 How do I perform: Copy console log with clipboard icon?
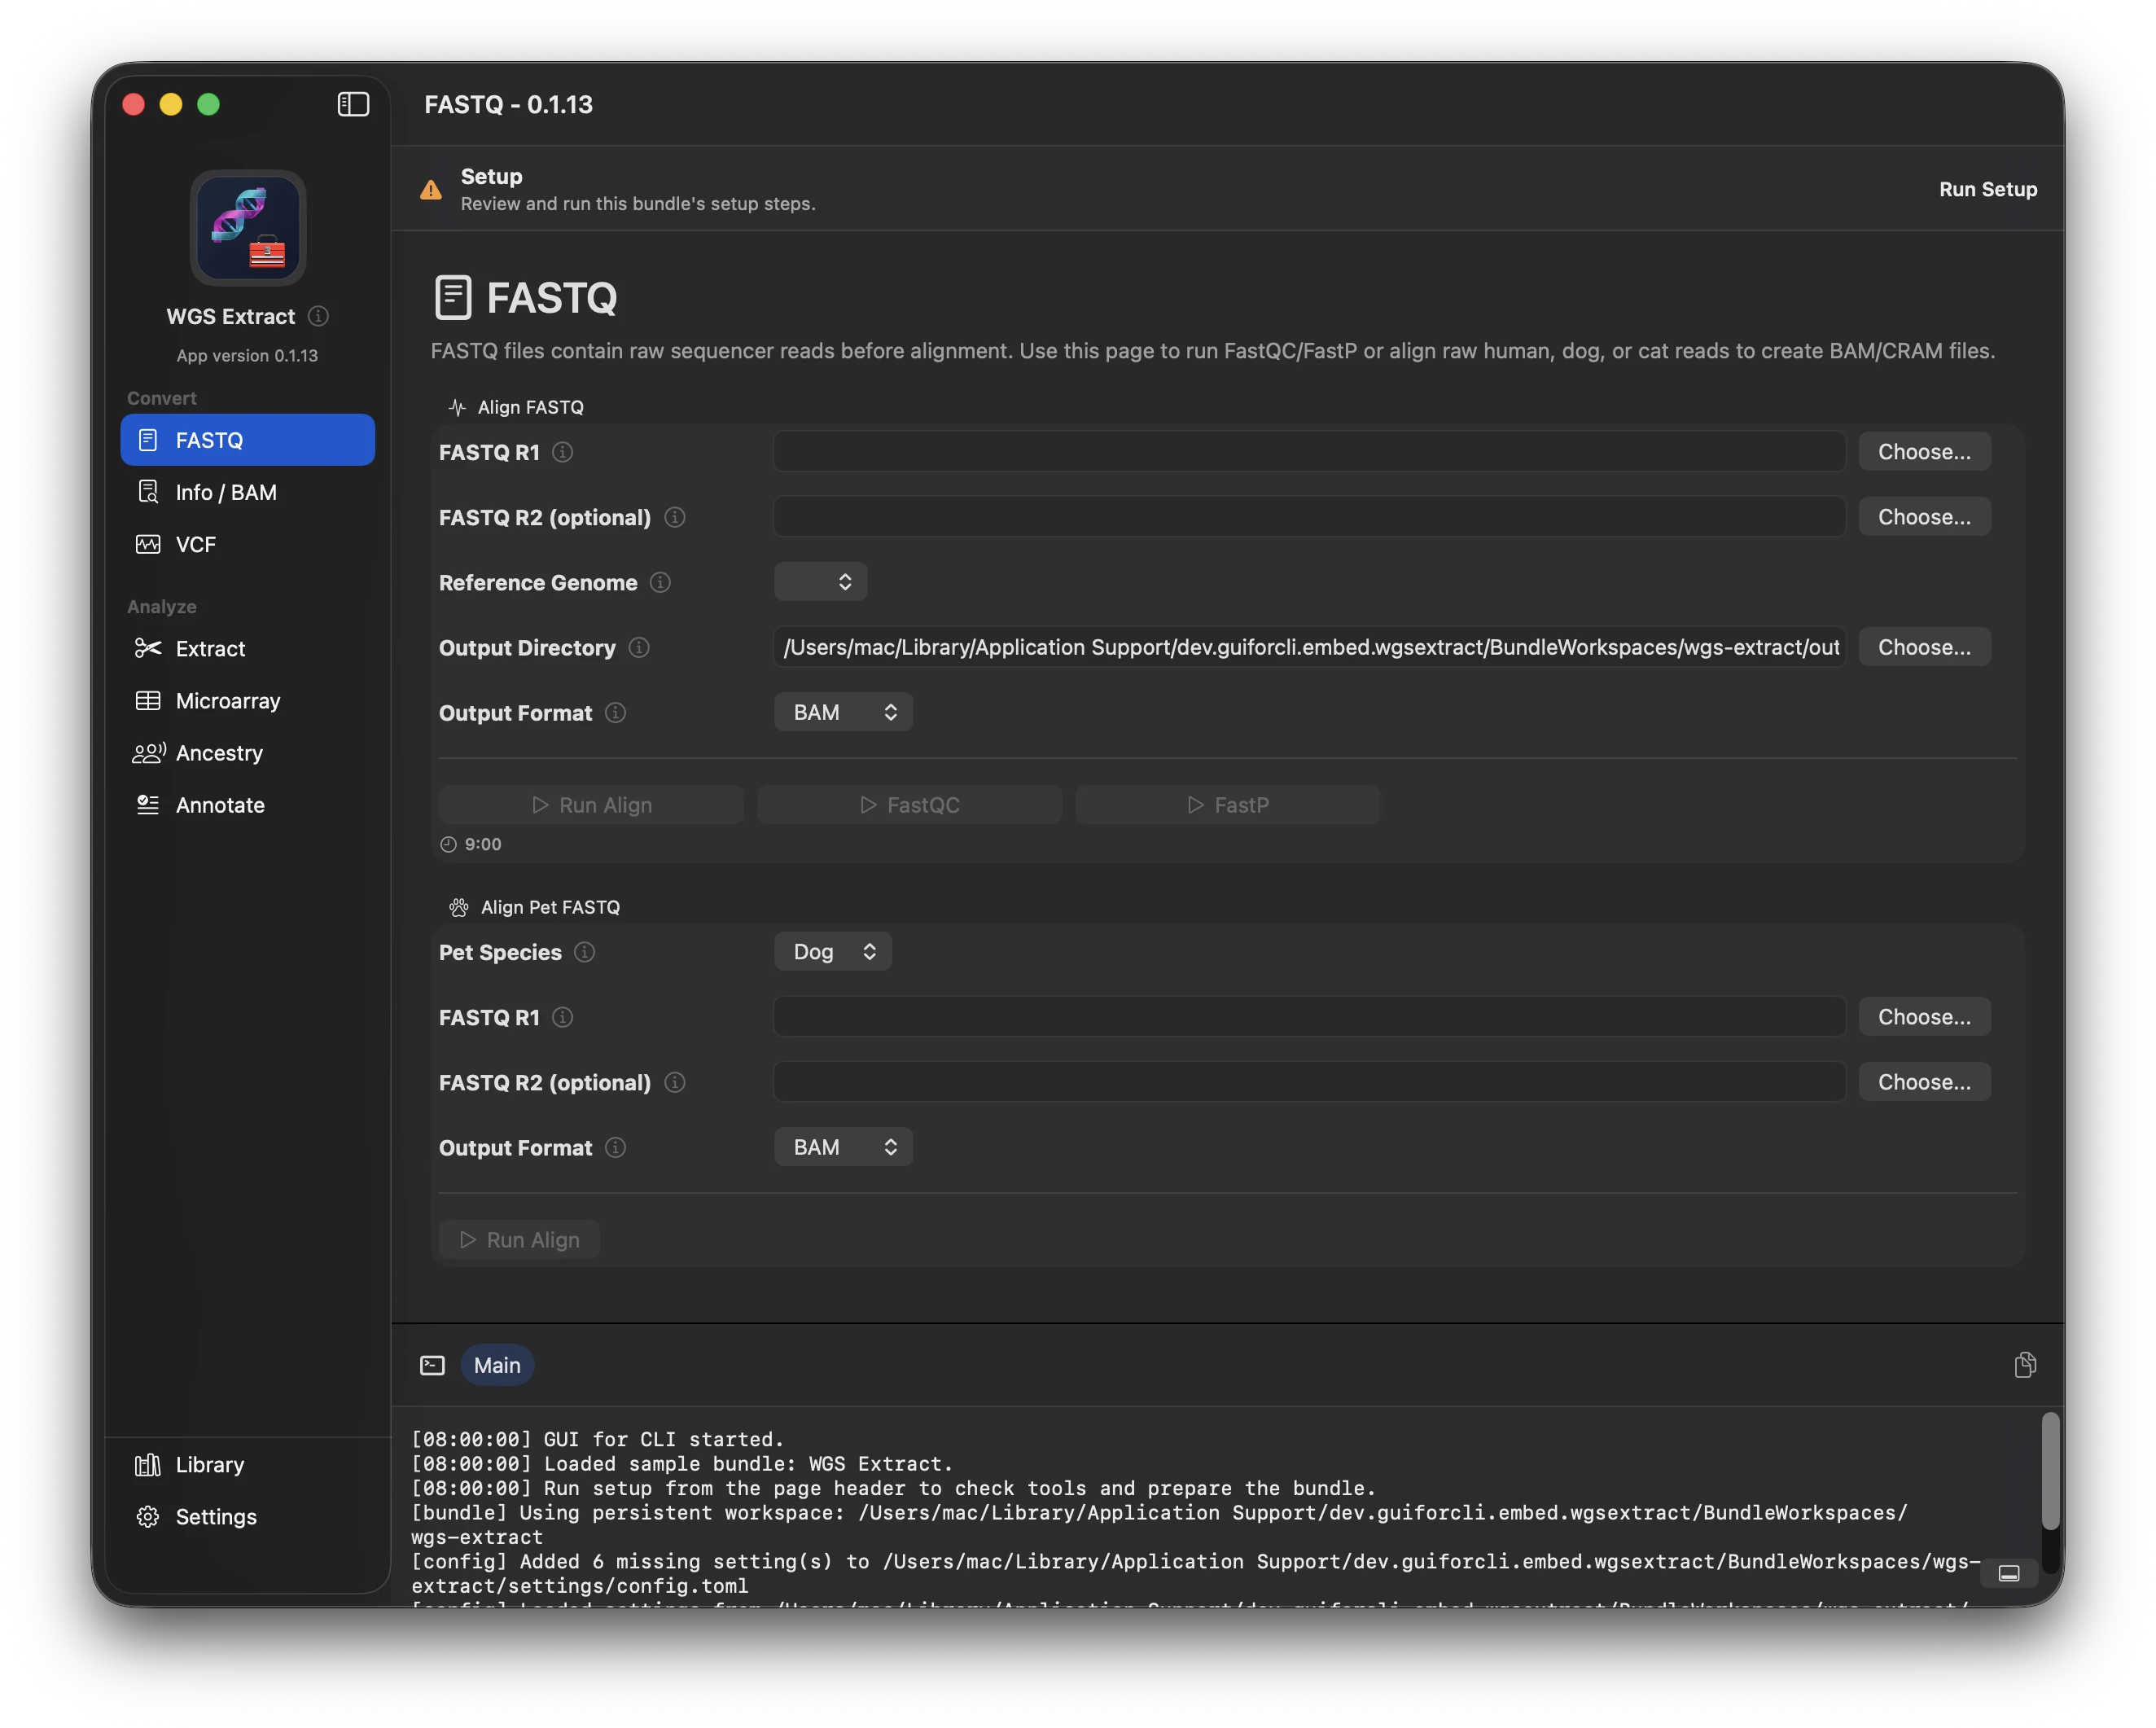point(2025,1365)
